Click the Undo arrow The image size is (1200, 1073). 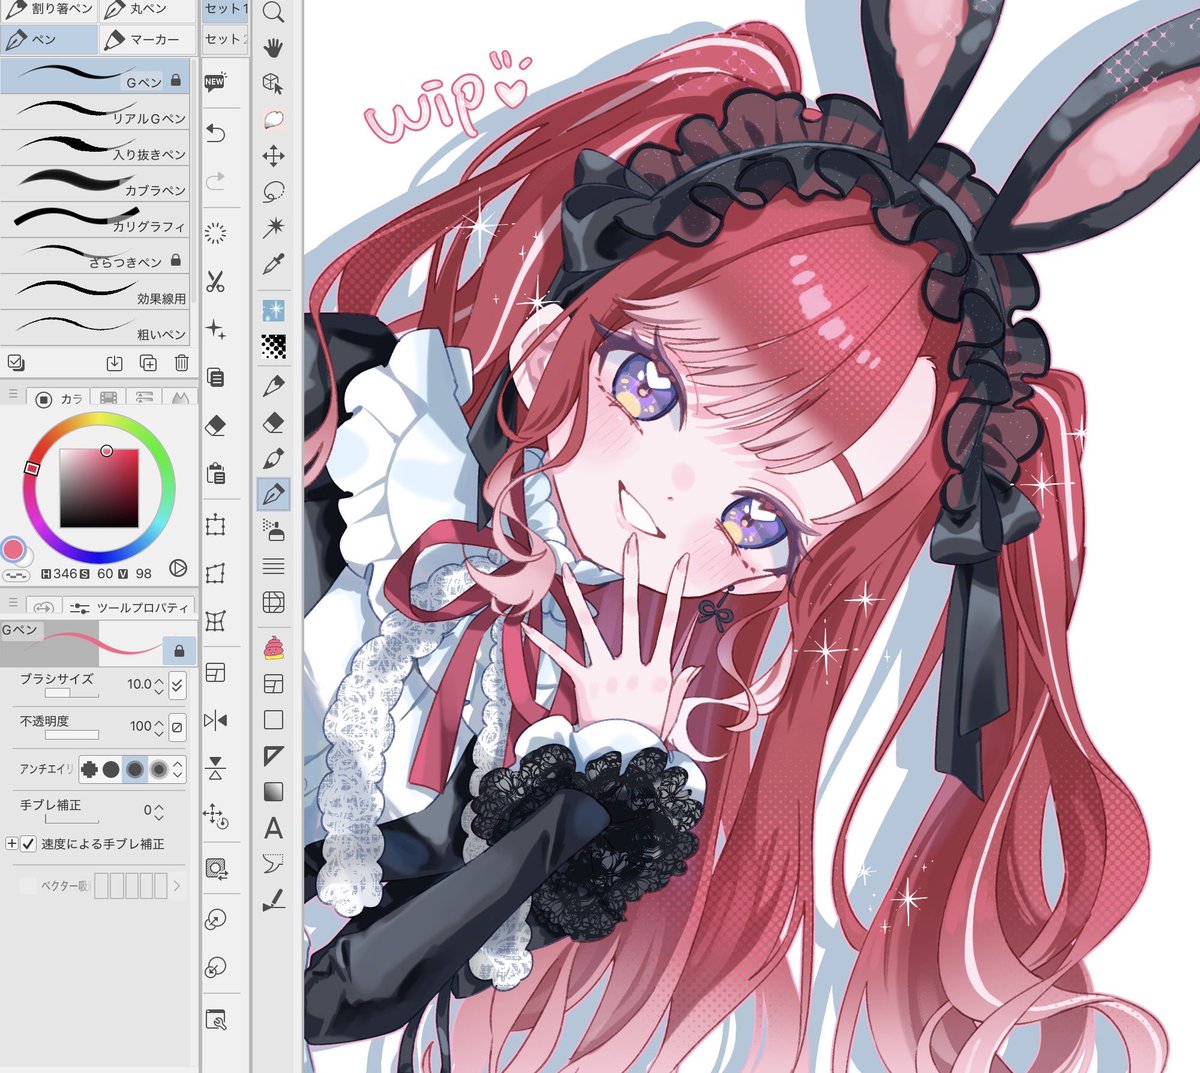[215, 132]
